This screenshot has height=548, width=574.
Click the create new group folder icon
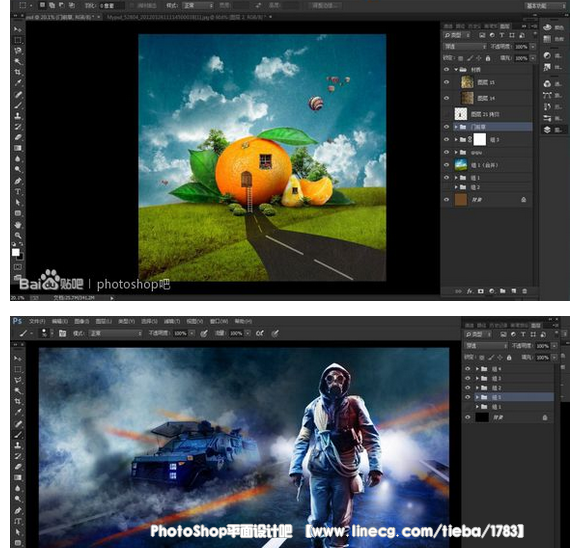[503, 291]
